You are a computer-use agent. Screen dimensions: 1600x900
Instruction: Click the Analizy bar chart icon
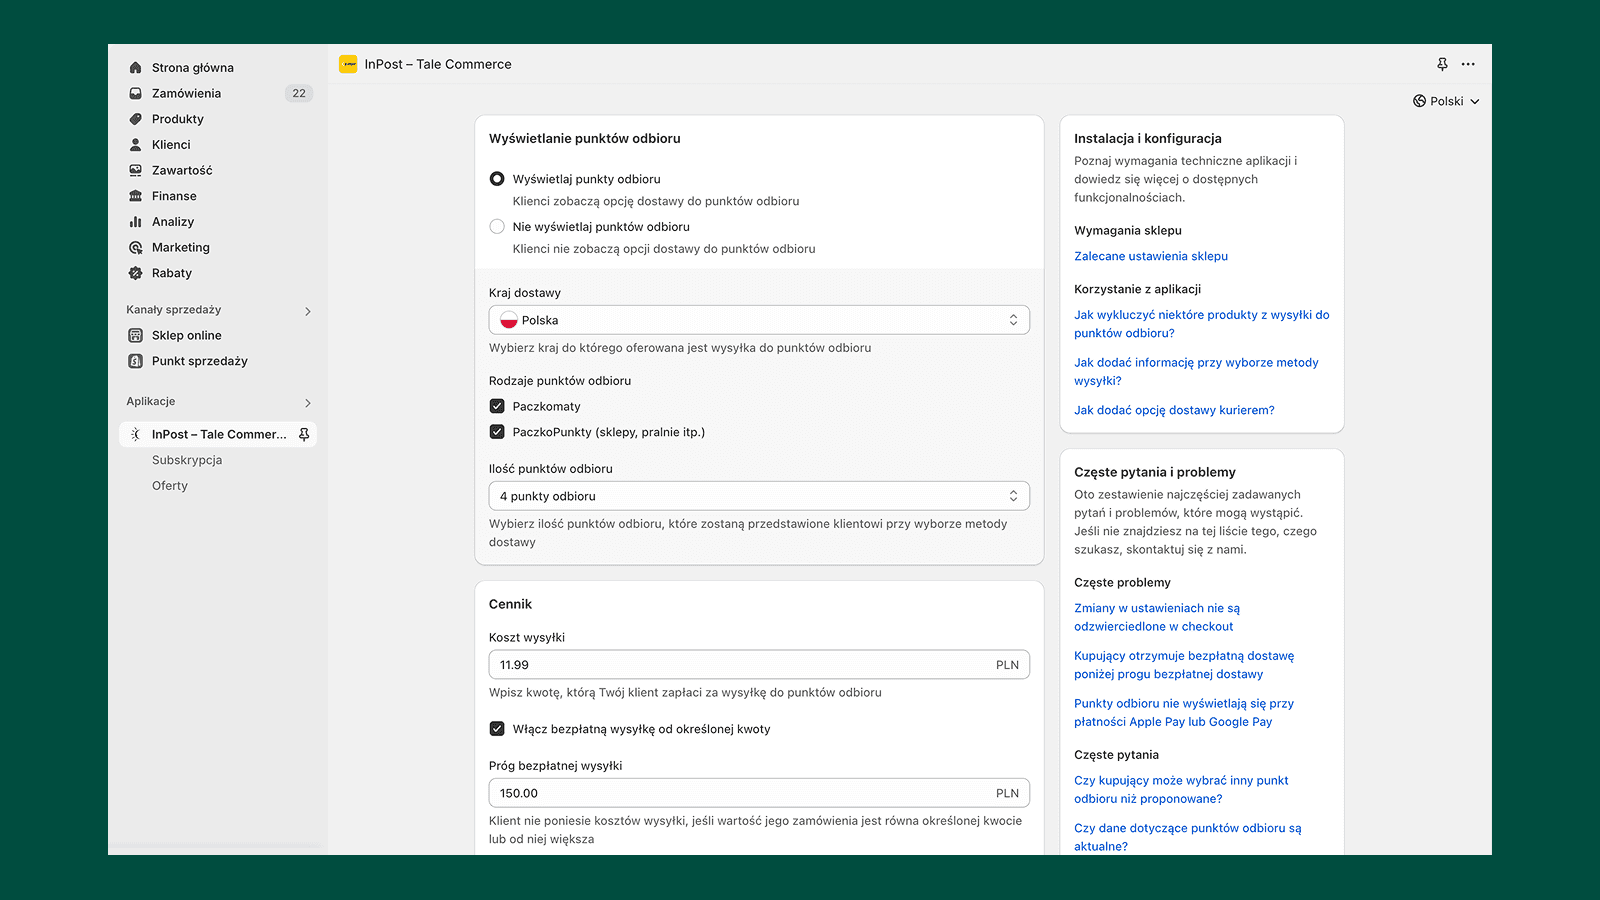136,222
